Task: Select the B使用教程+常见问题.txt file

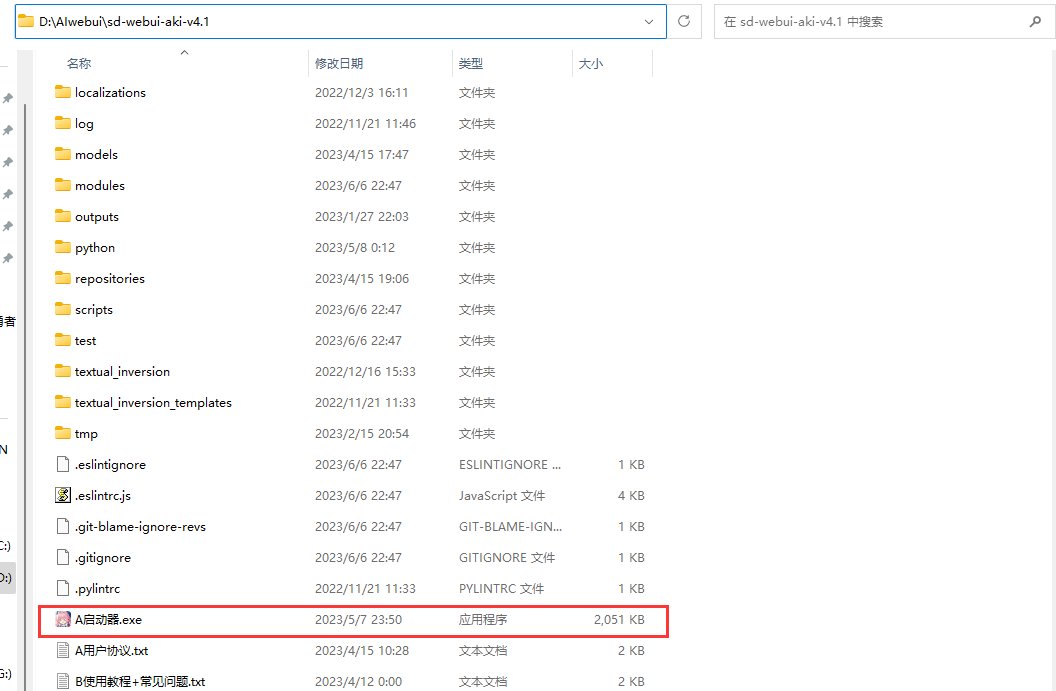Action: pyautogui.click(x=140, y=681)
